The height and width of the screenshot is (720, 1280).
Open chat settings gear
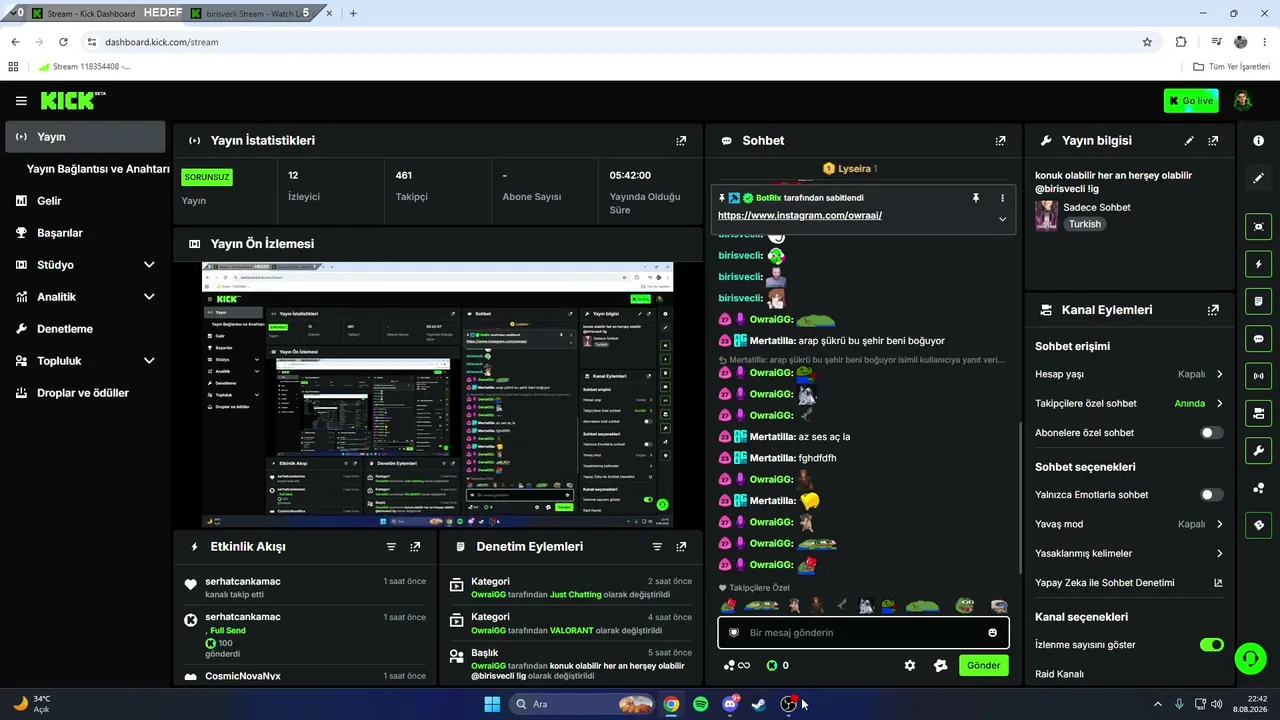pos(909,665)
